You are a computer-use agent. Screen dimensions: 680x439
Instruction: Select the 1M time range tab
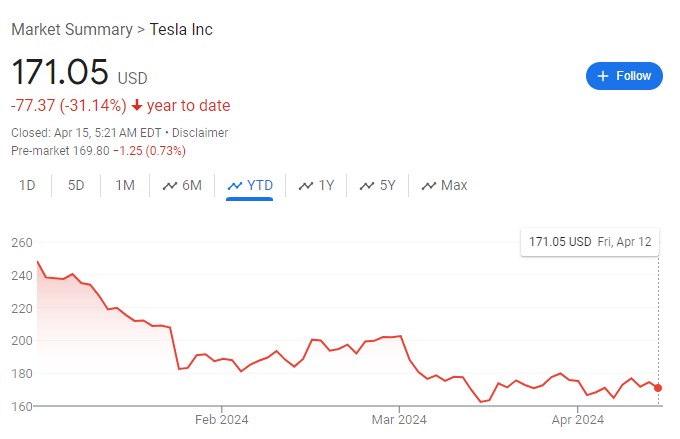point(125,185)
